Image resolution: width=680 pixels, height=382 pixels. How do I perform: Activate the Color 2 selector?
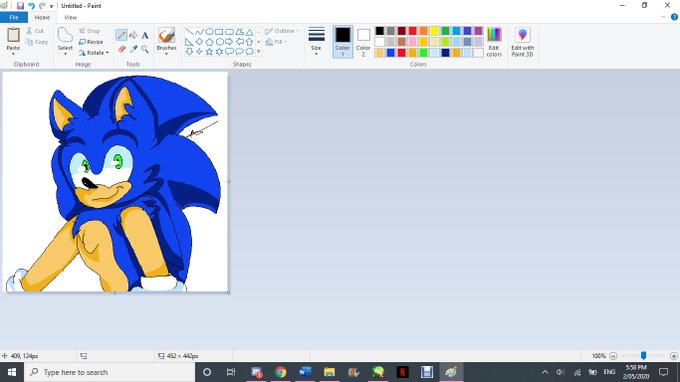coord(363,42)
